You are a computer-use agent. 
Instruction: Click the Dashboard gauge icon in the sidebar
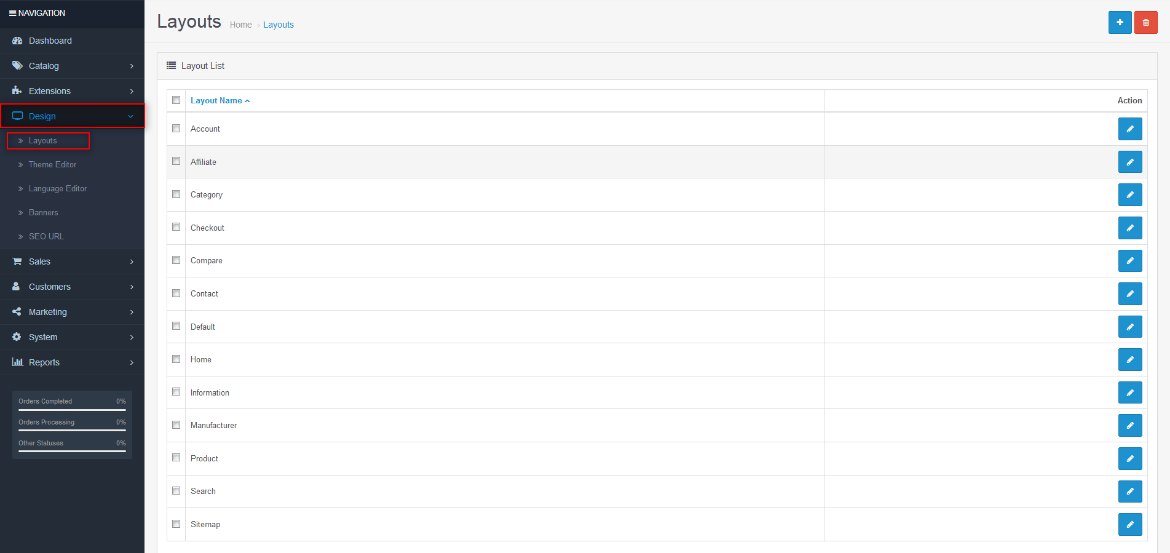17,41
